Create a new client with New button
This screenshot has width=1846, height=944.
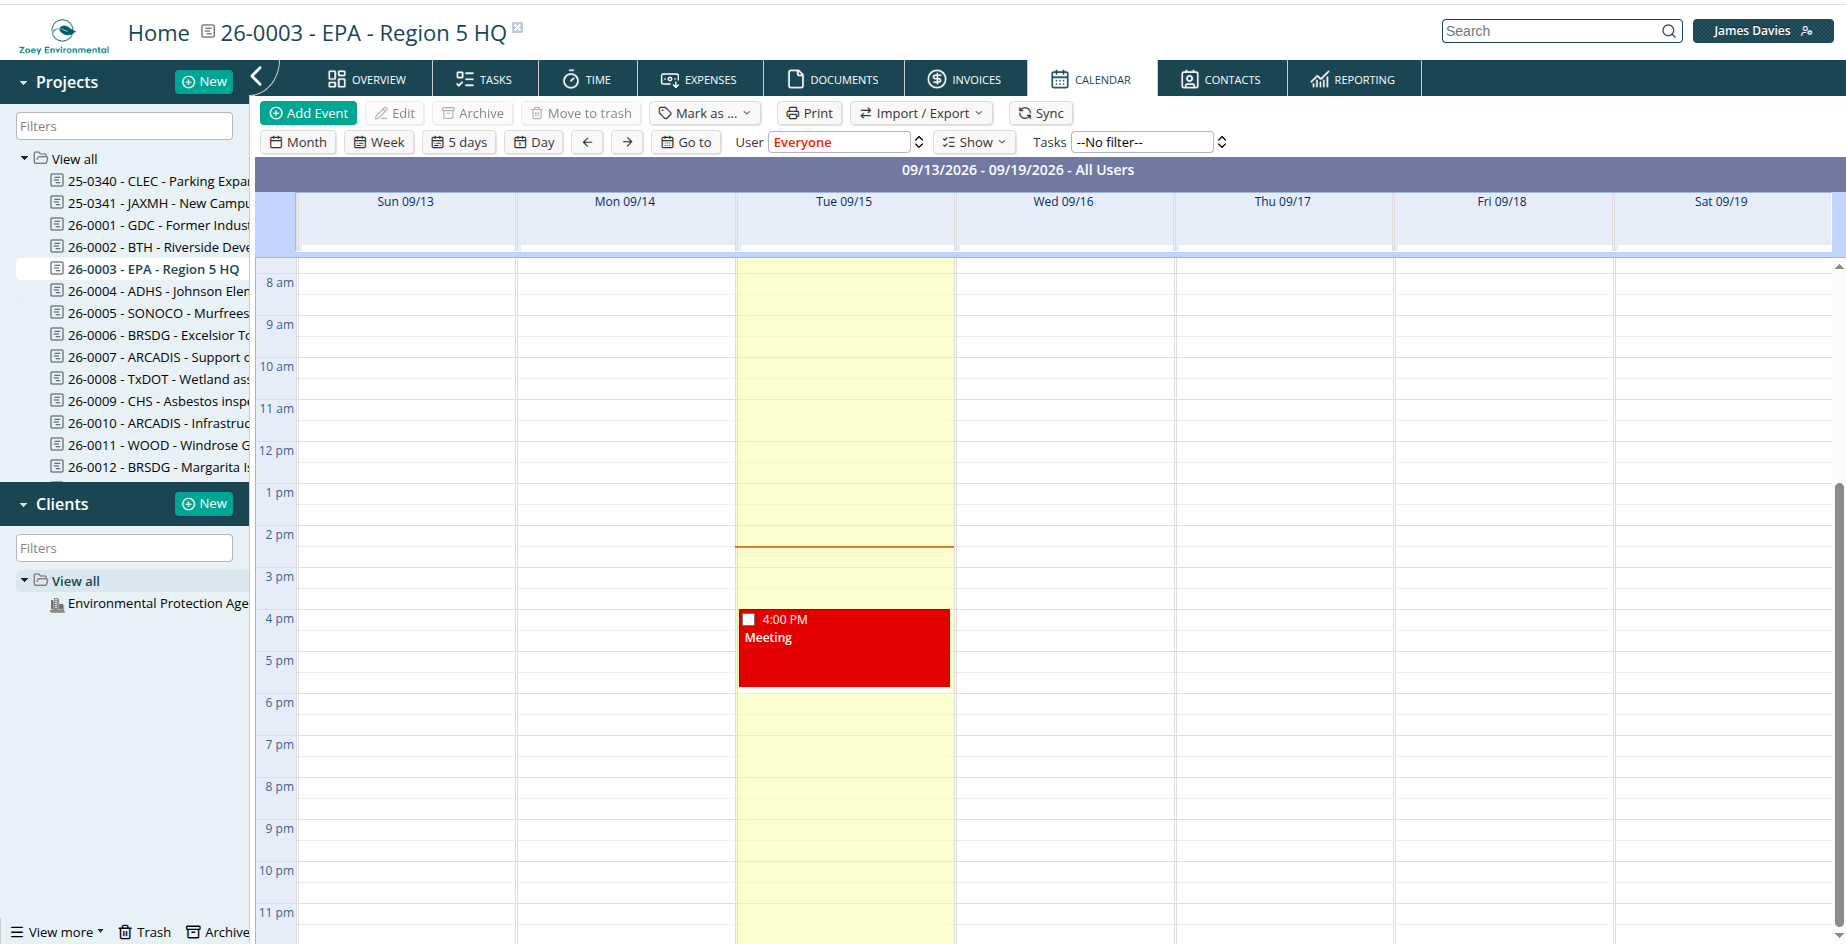click(204, 504)
